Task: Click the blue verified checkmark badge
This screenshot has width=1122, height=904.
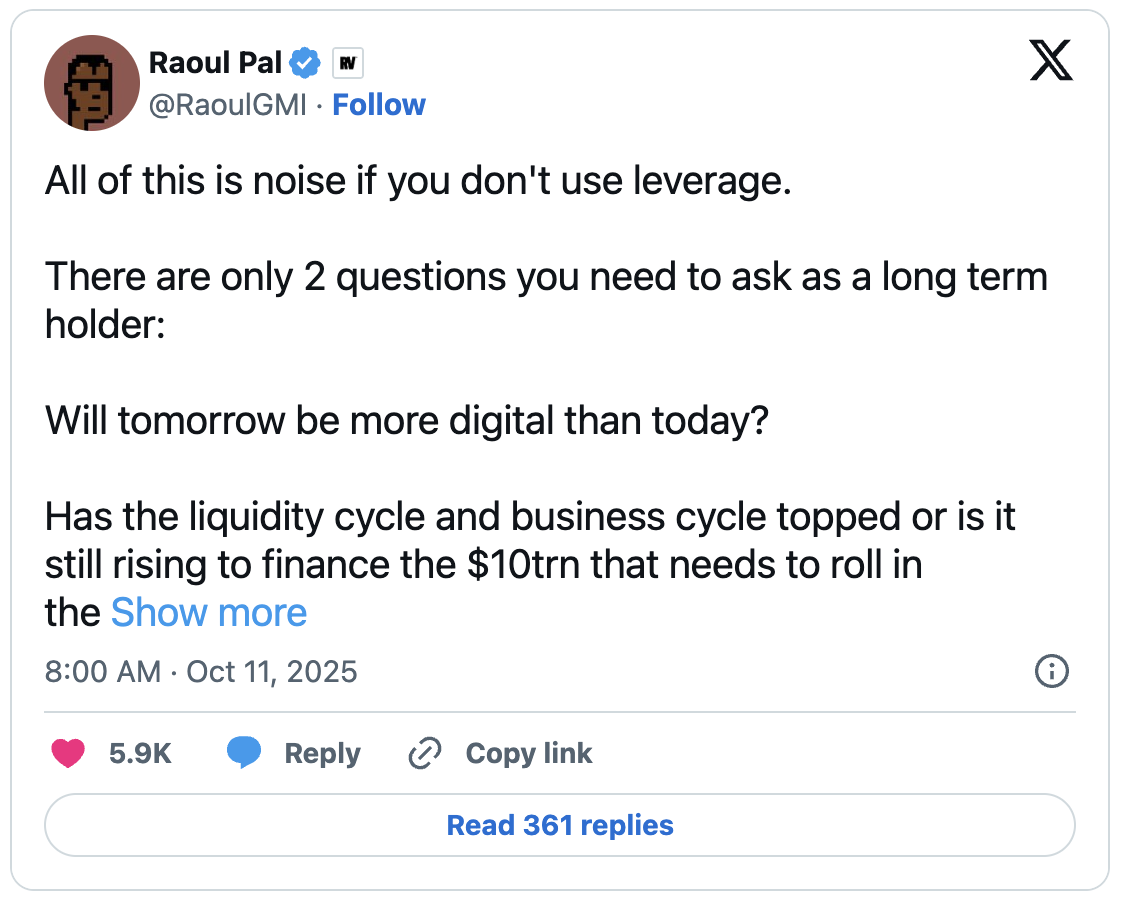Action: (304, 64)
